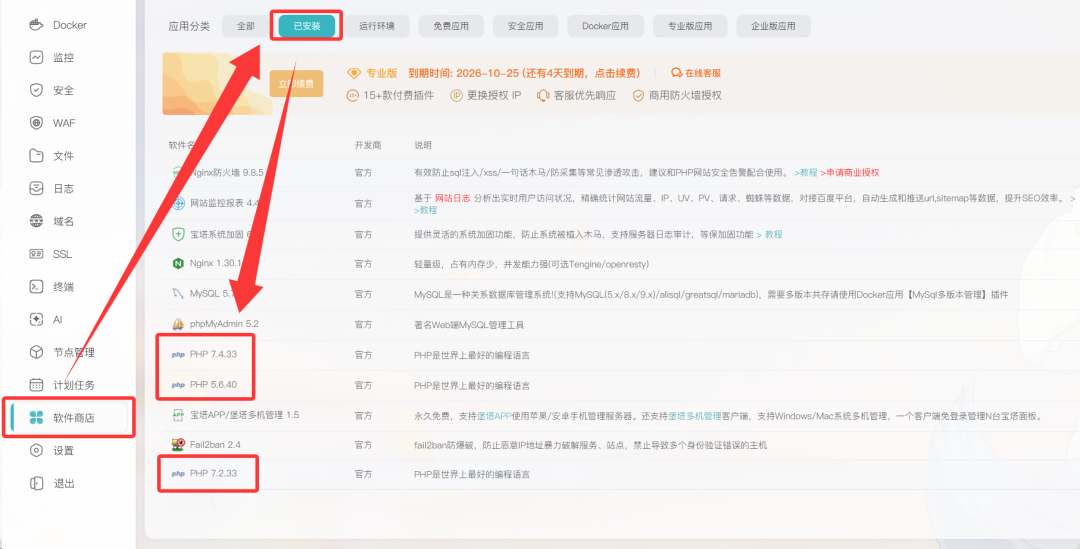Image resolution: width=1080 pixels, height=549 pixels.
Task: Select the 宝塔APP/堡塔多机管理 icon
Action: tap(178, 415)
